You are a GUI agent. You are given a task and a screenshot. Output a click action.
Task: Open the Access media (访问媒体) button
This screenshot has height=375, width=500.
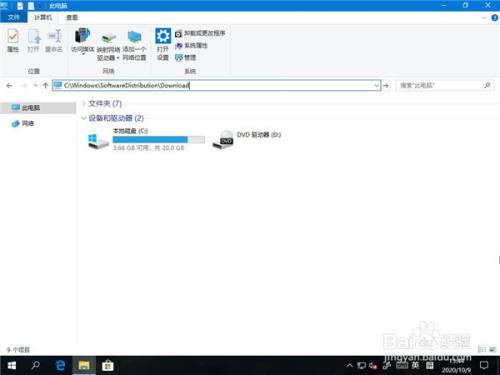[x=83, y=41]
